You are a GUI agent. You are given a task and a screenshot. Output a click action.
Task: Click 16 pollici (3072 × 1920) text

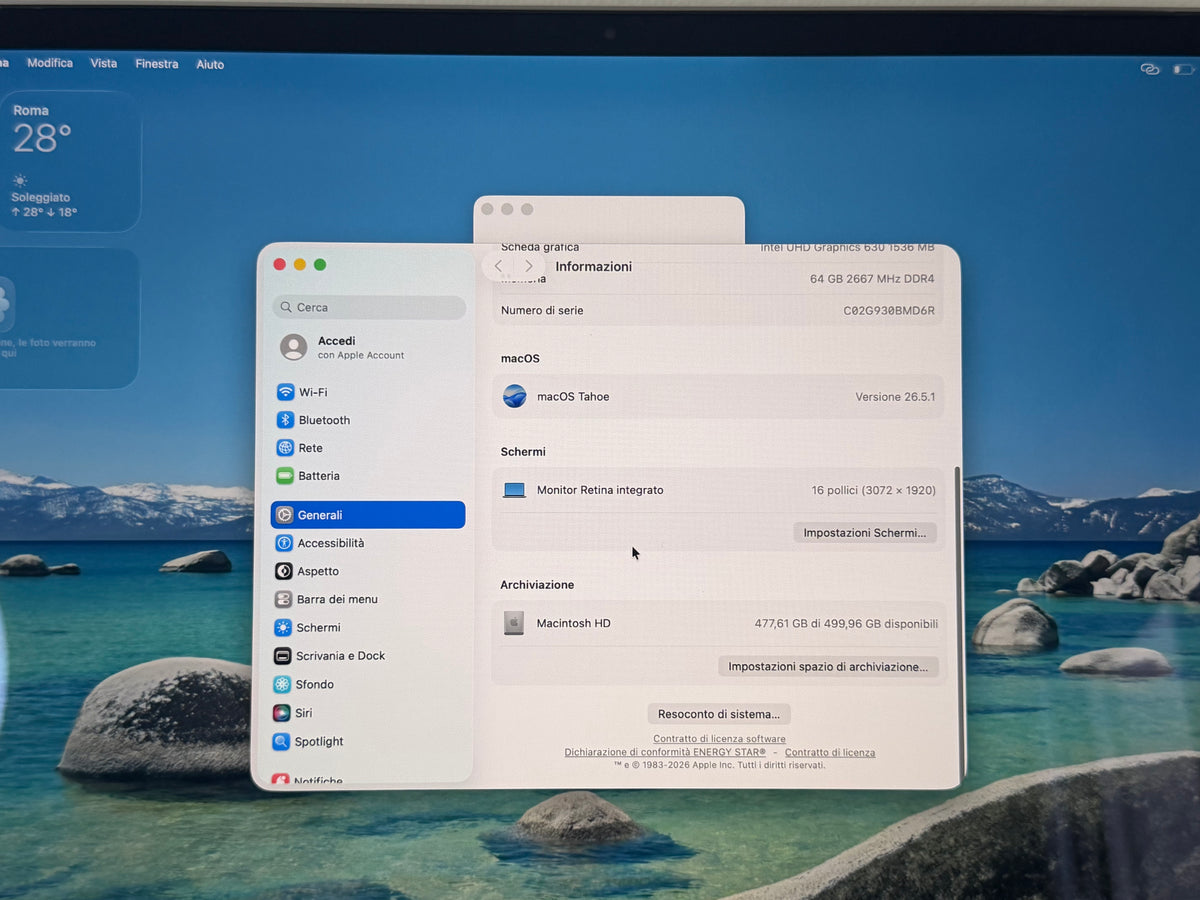coord(873,490)
